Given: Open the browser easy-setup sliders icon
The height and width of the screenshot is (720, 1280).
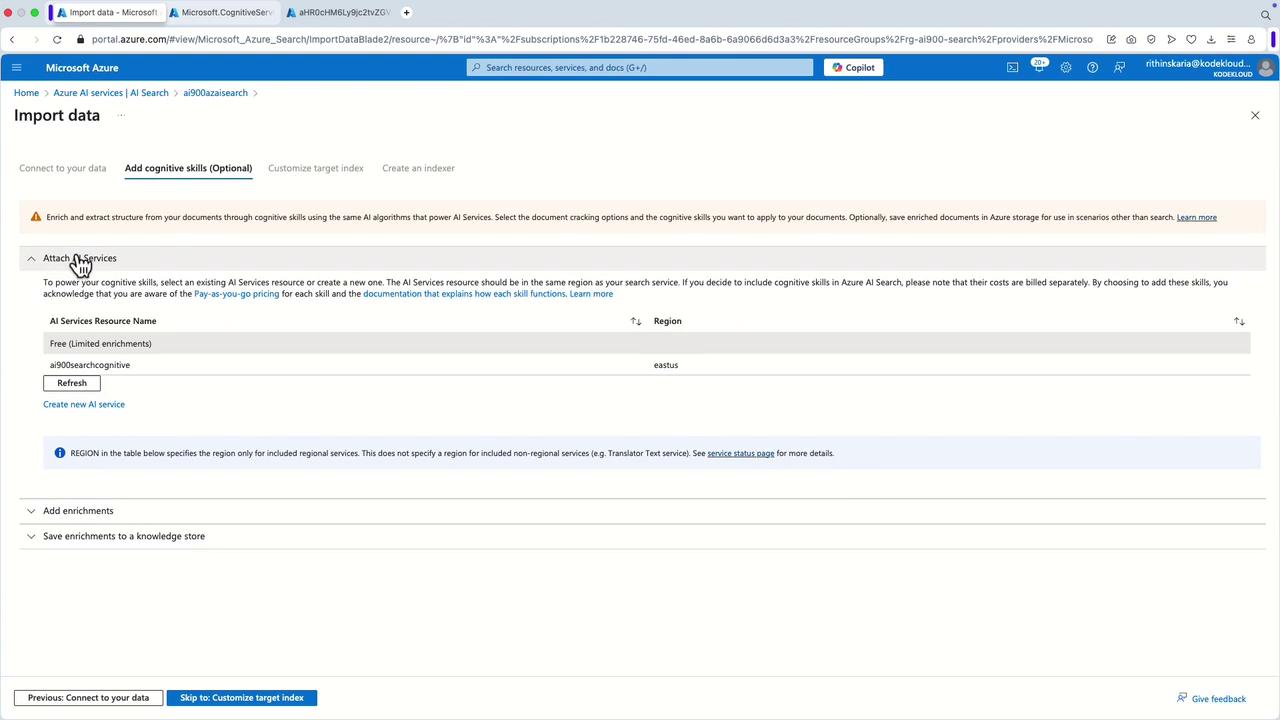Looking at the screenshot, I should (1231, 39).
